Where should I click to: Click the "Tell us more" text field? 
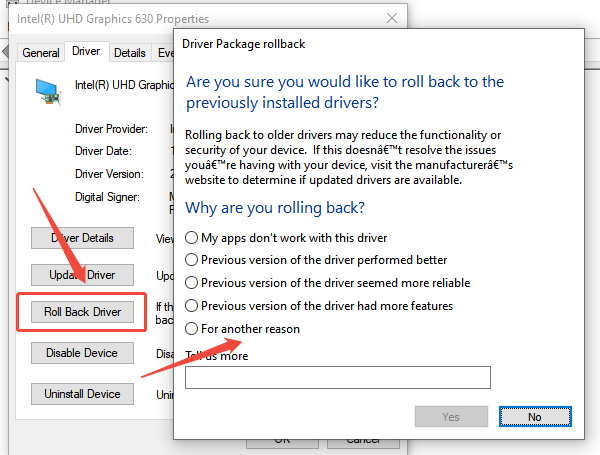338,377
